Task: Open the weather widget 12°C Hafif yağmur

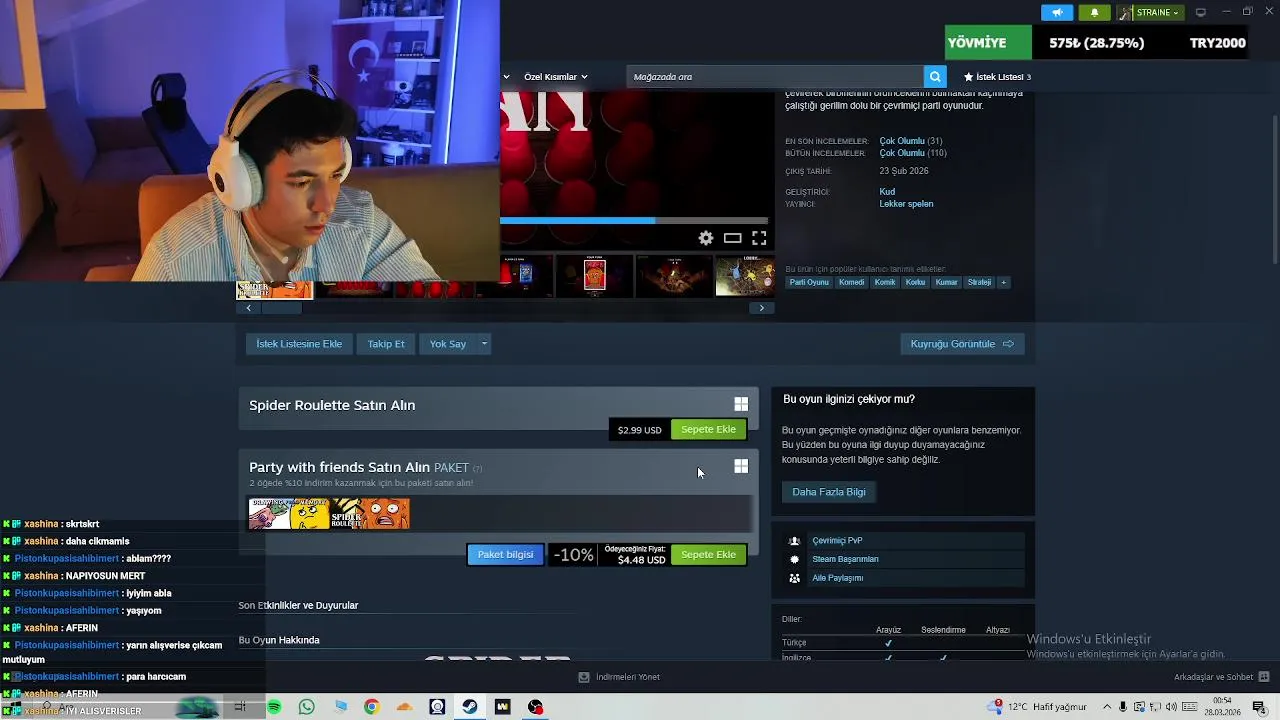Action: [x=1037, y=707]
